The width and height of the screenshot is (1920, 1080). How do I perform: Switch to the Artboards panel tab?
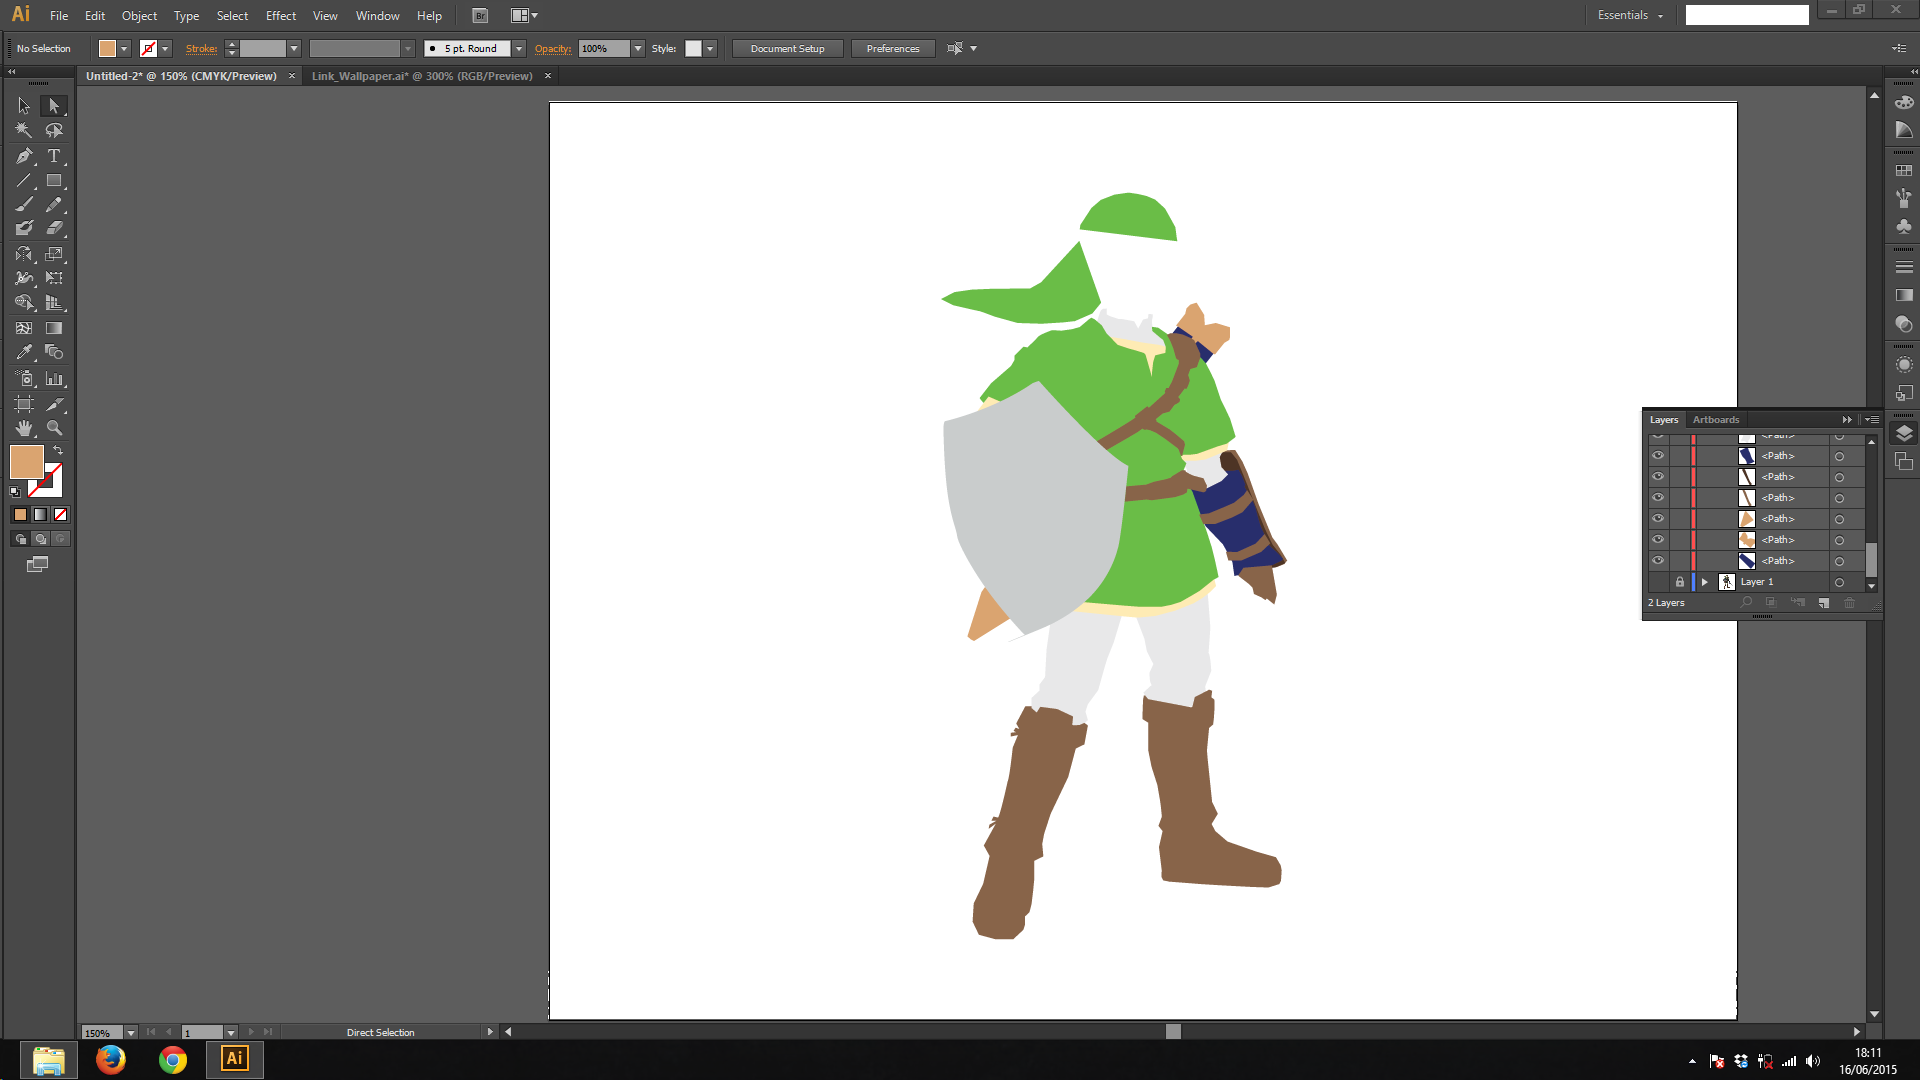tap(1716, 420)
